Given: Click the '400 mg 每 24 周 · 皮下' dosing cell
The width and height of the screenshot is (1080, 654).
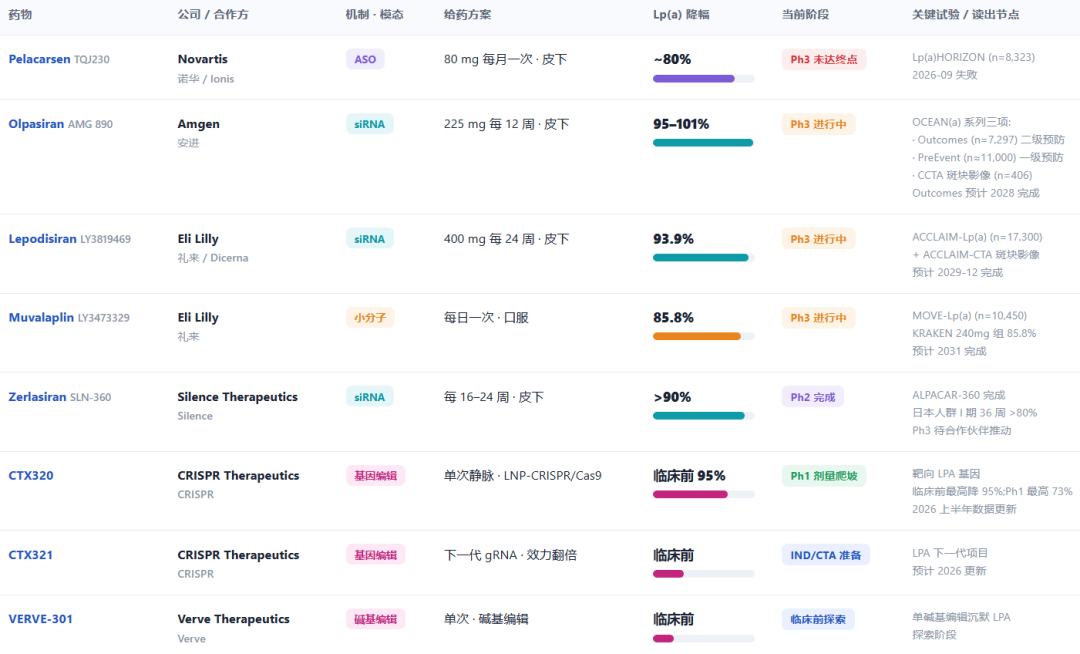Looking at the screenshot, I should tap(506, 239).
